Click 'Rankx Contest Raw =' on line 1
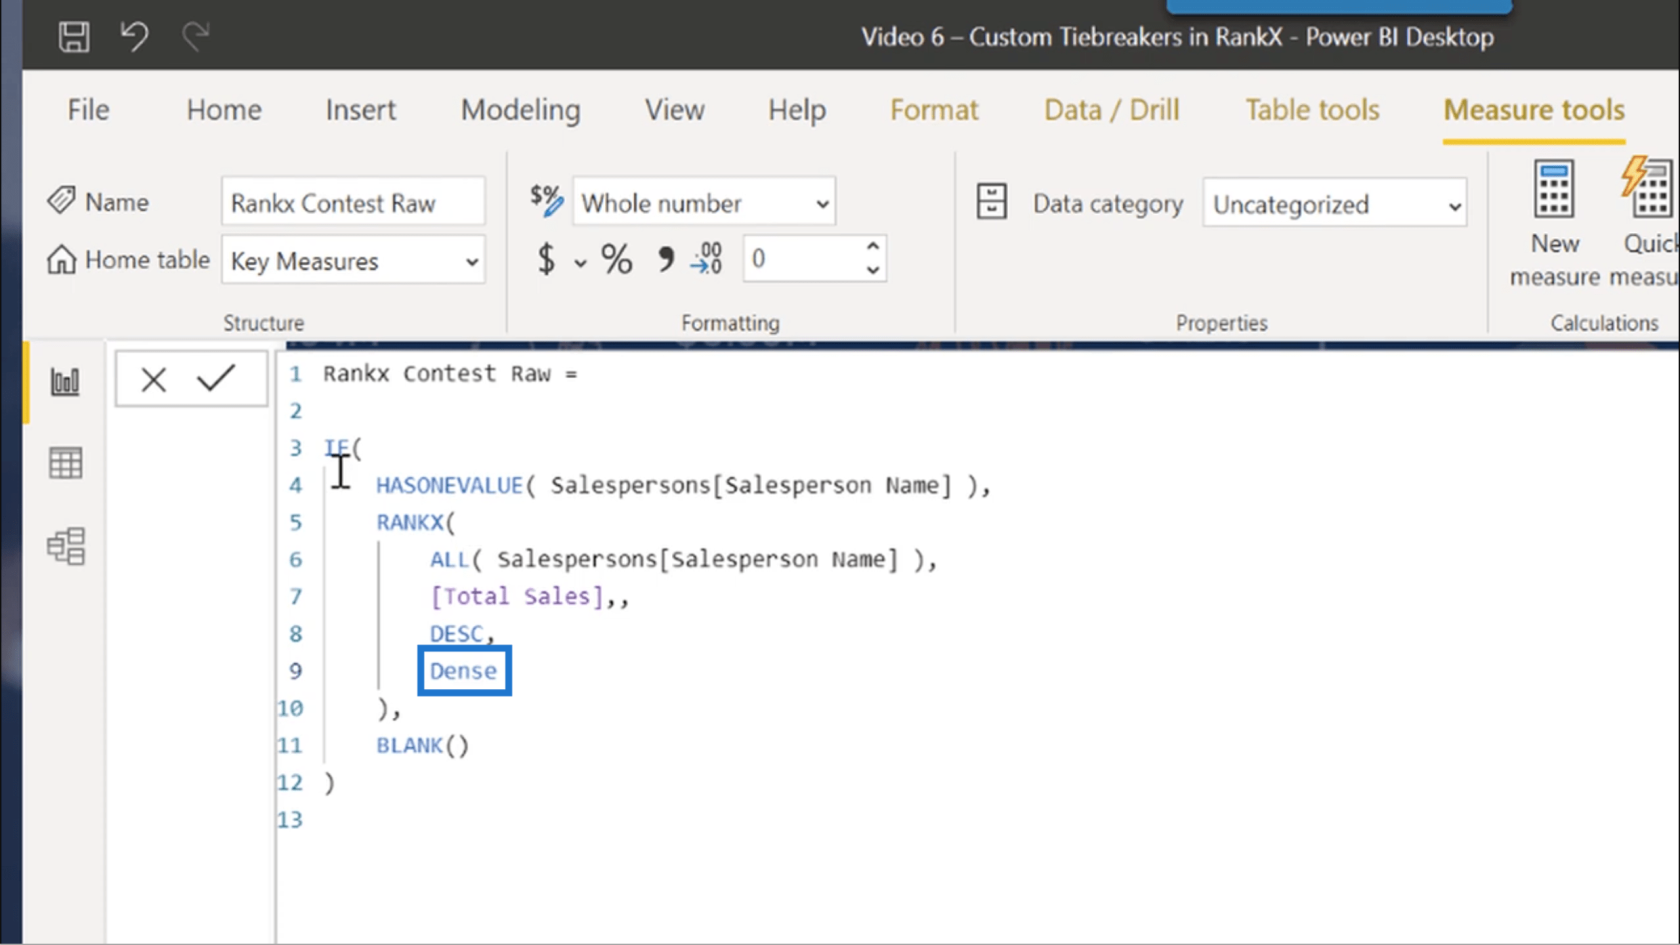The height and width of the screenshot is (945, 1680). point(450,374)
